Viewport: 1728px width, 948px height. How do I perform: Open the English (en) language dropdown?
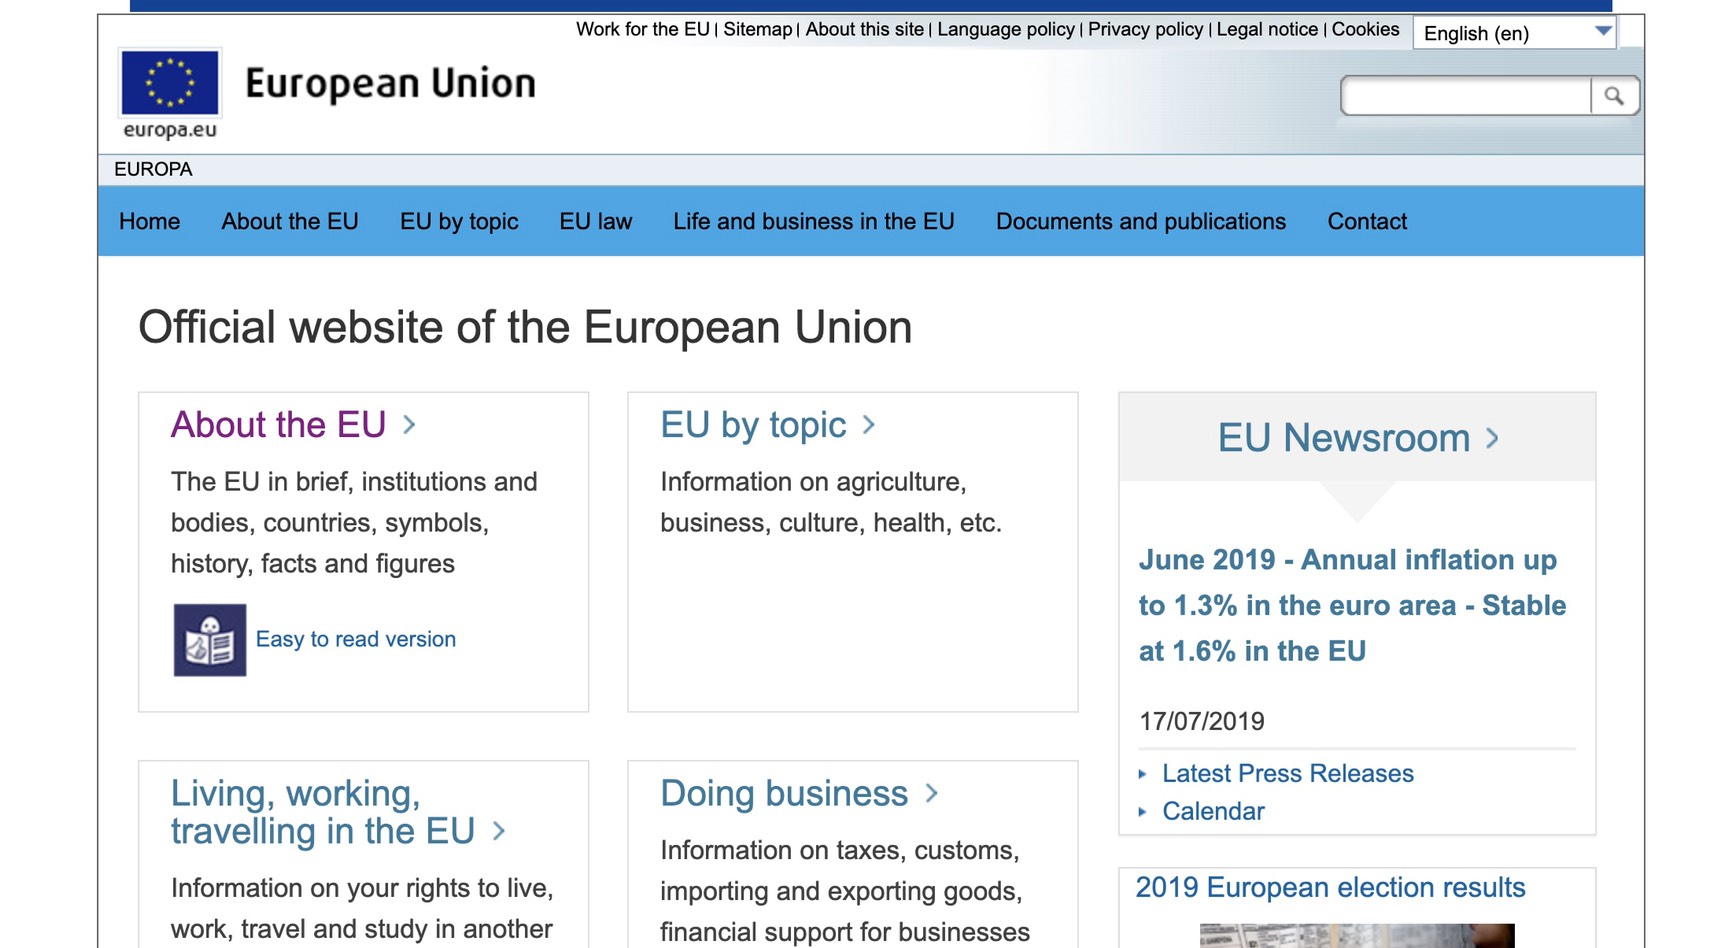click(x=1515, y=33)
